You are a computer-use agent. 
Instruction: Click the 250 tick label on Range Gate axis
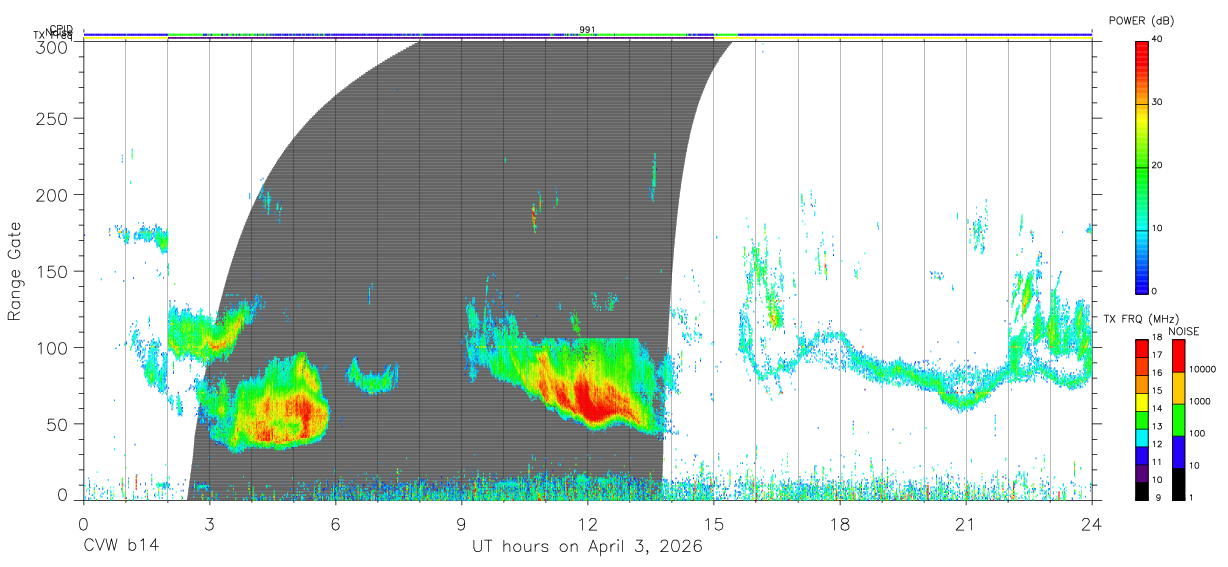tap(51, 118)
